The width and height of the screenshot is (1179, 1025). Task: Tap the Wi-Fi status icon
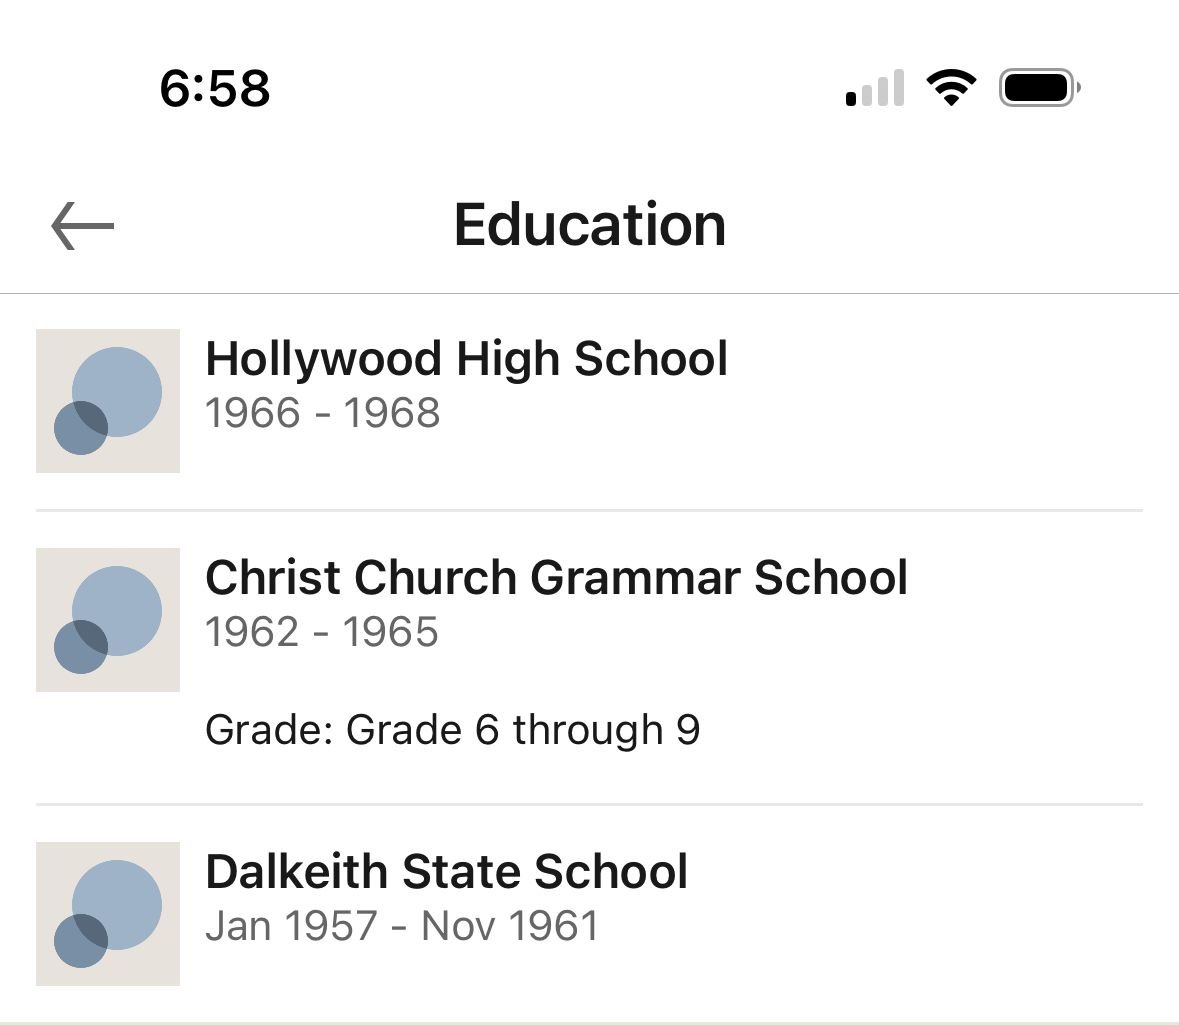point(951,88)
